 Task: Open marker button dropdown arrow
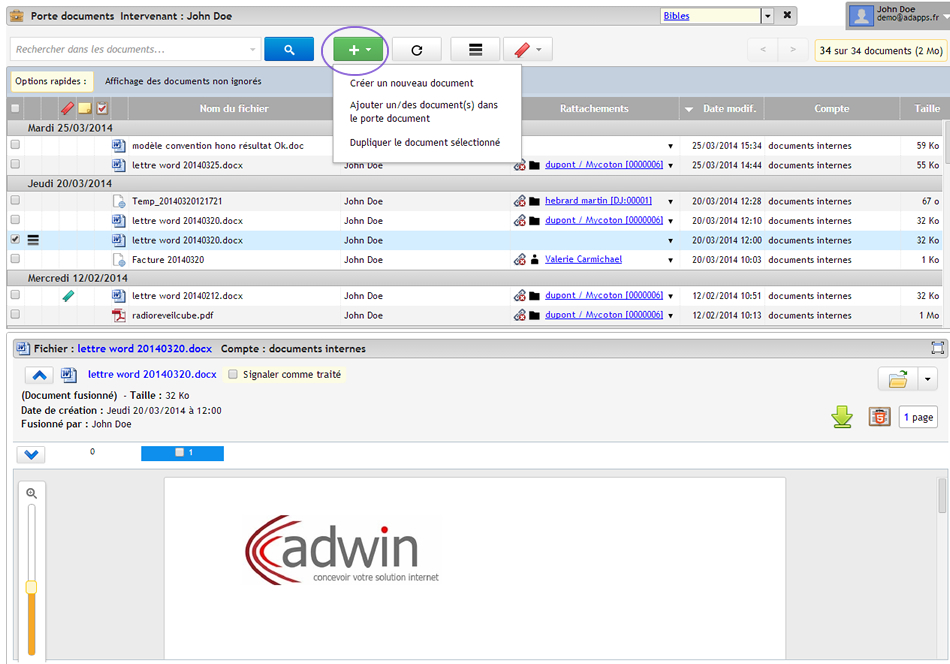click(x=539, y=50)
